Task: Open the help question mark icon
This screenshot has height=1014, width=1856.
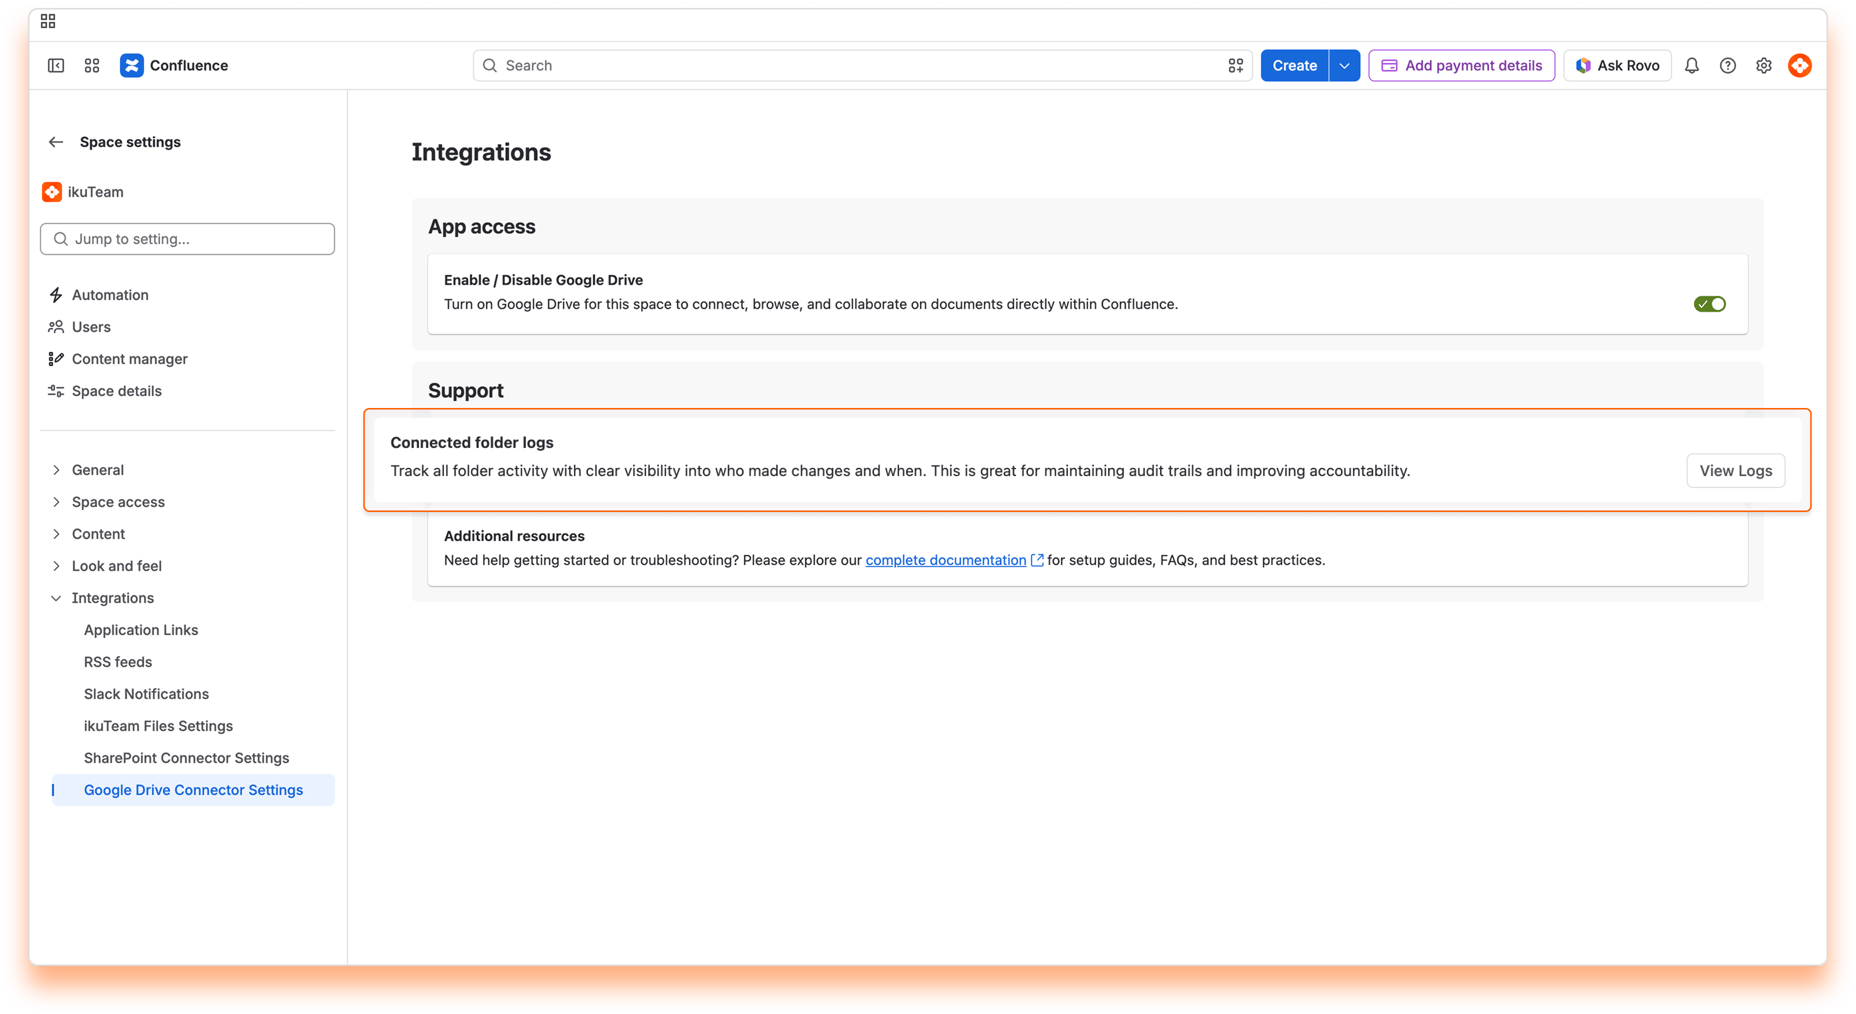Action: 1728,65
